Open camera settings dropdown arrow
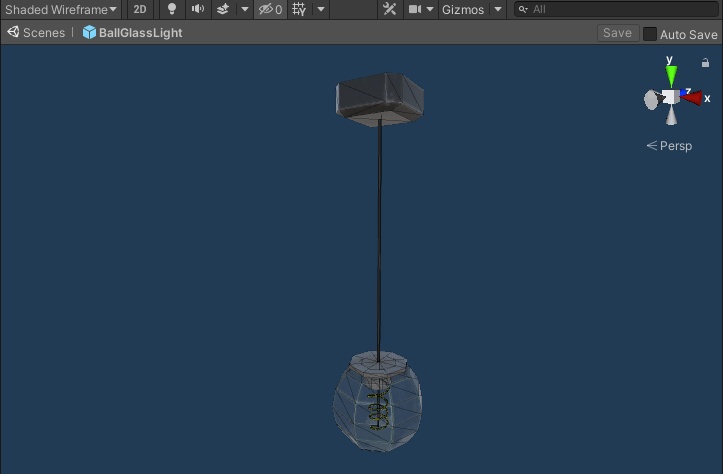The image size is (723, 474). coord(430,9)
